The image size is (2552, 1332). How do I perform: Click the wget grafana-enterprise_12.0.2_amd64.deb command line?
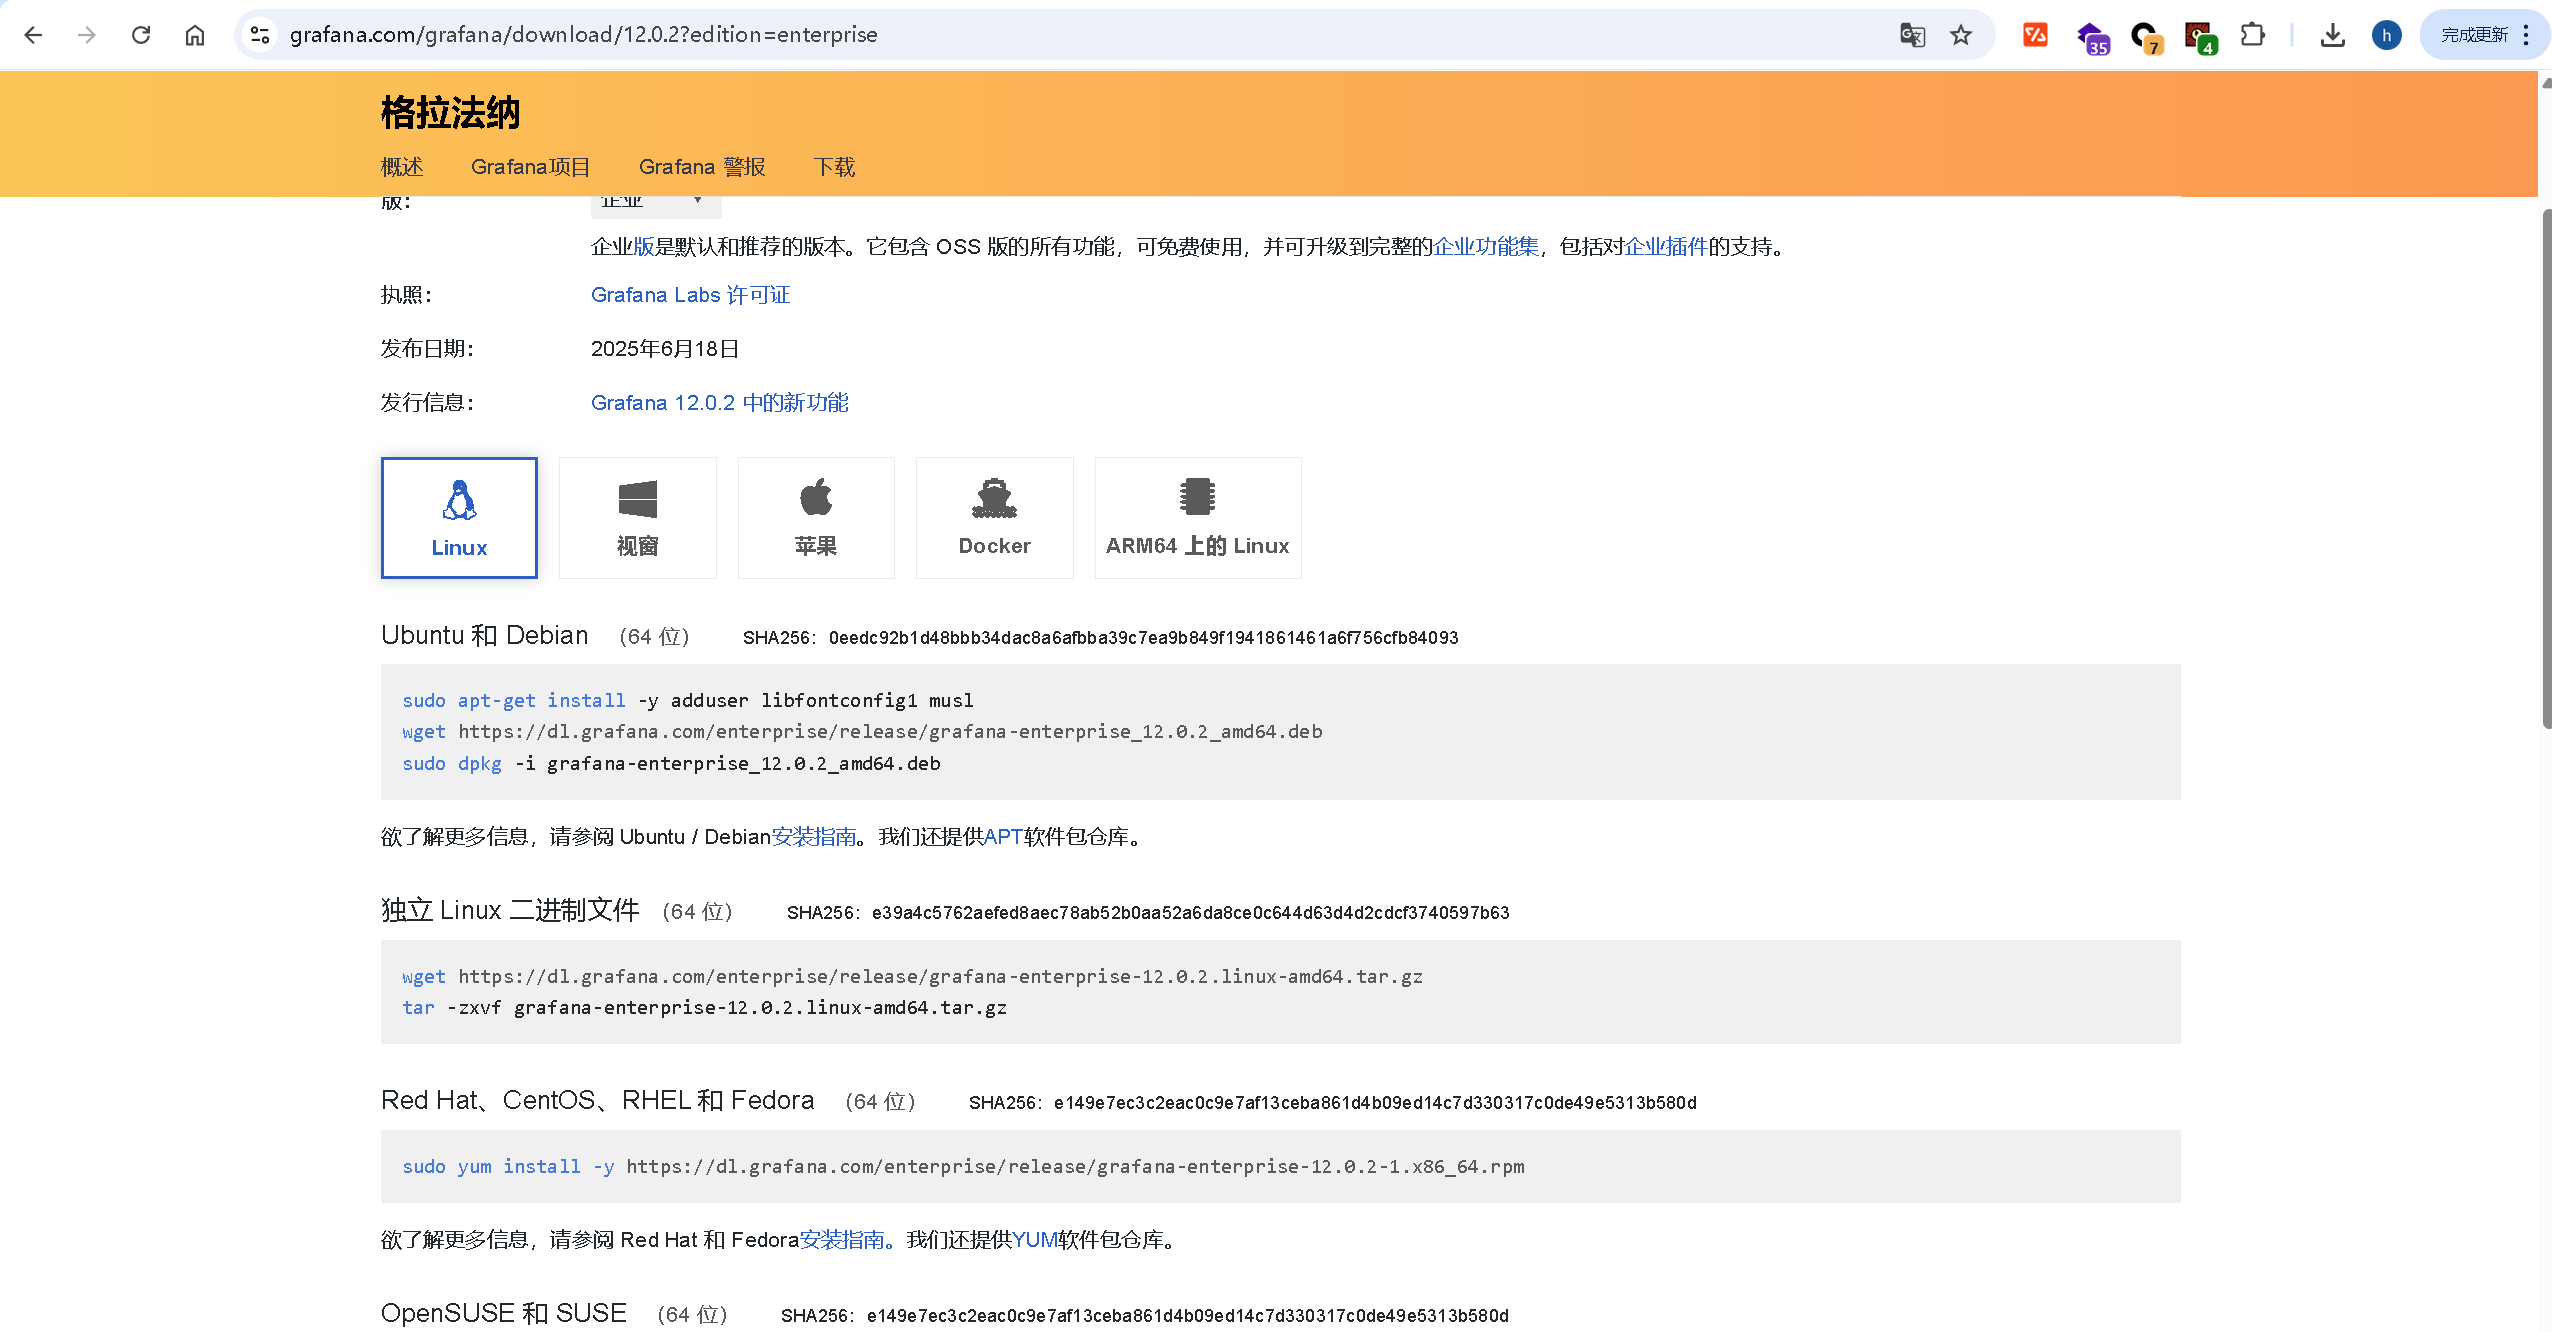point(862,732)
